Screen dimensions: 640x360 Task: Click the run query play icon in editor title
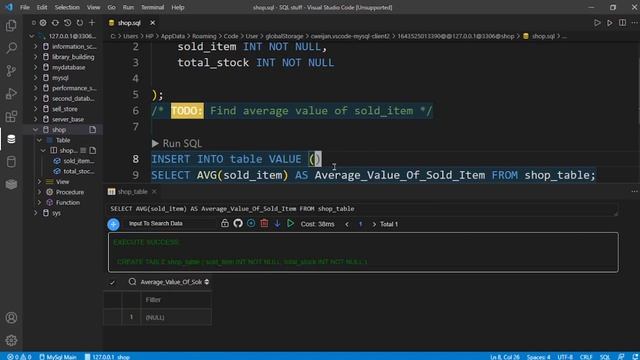597,23
